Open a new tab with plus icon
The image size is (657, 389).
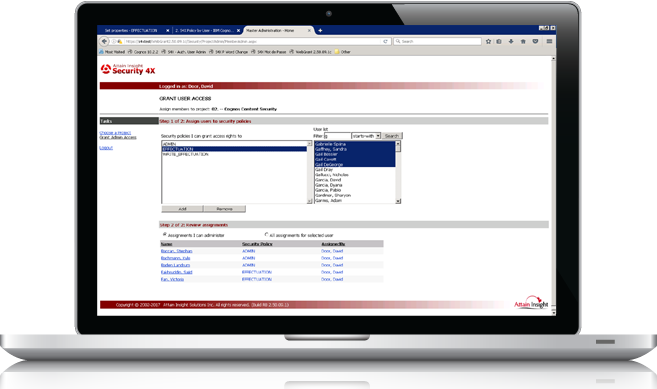click(x=320, y=30)
